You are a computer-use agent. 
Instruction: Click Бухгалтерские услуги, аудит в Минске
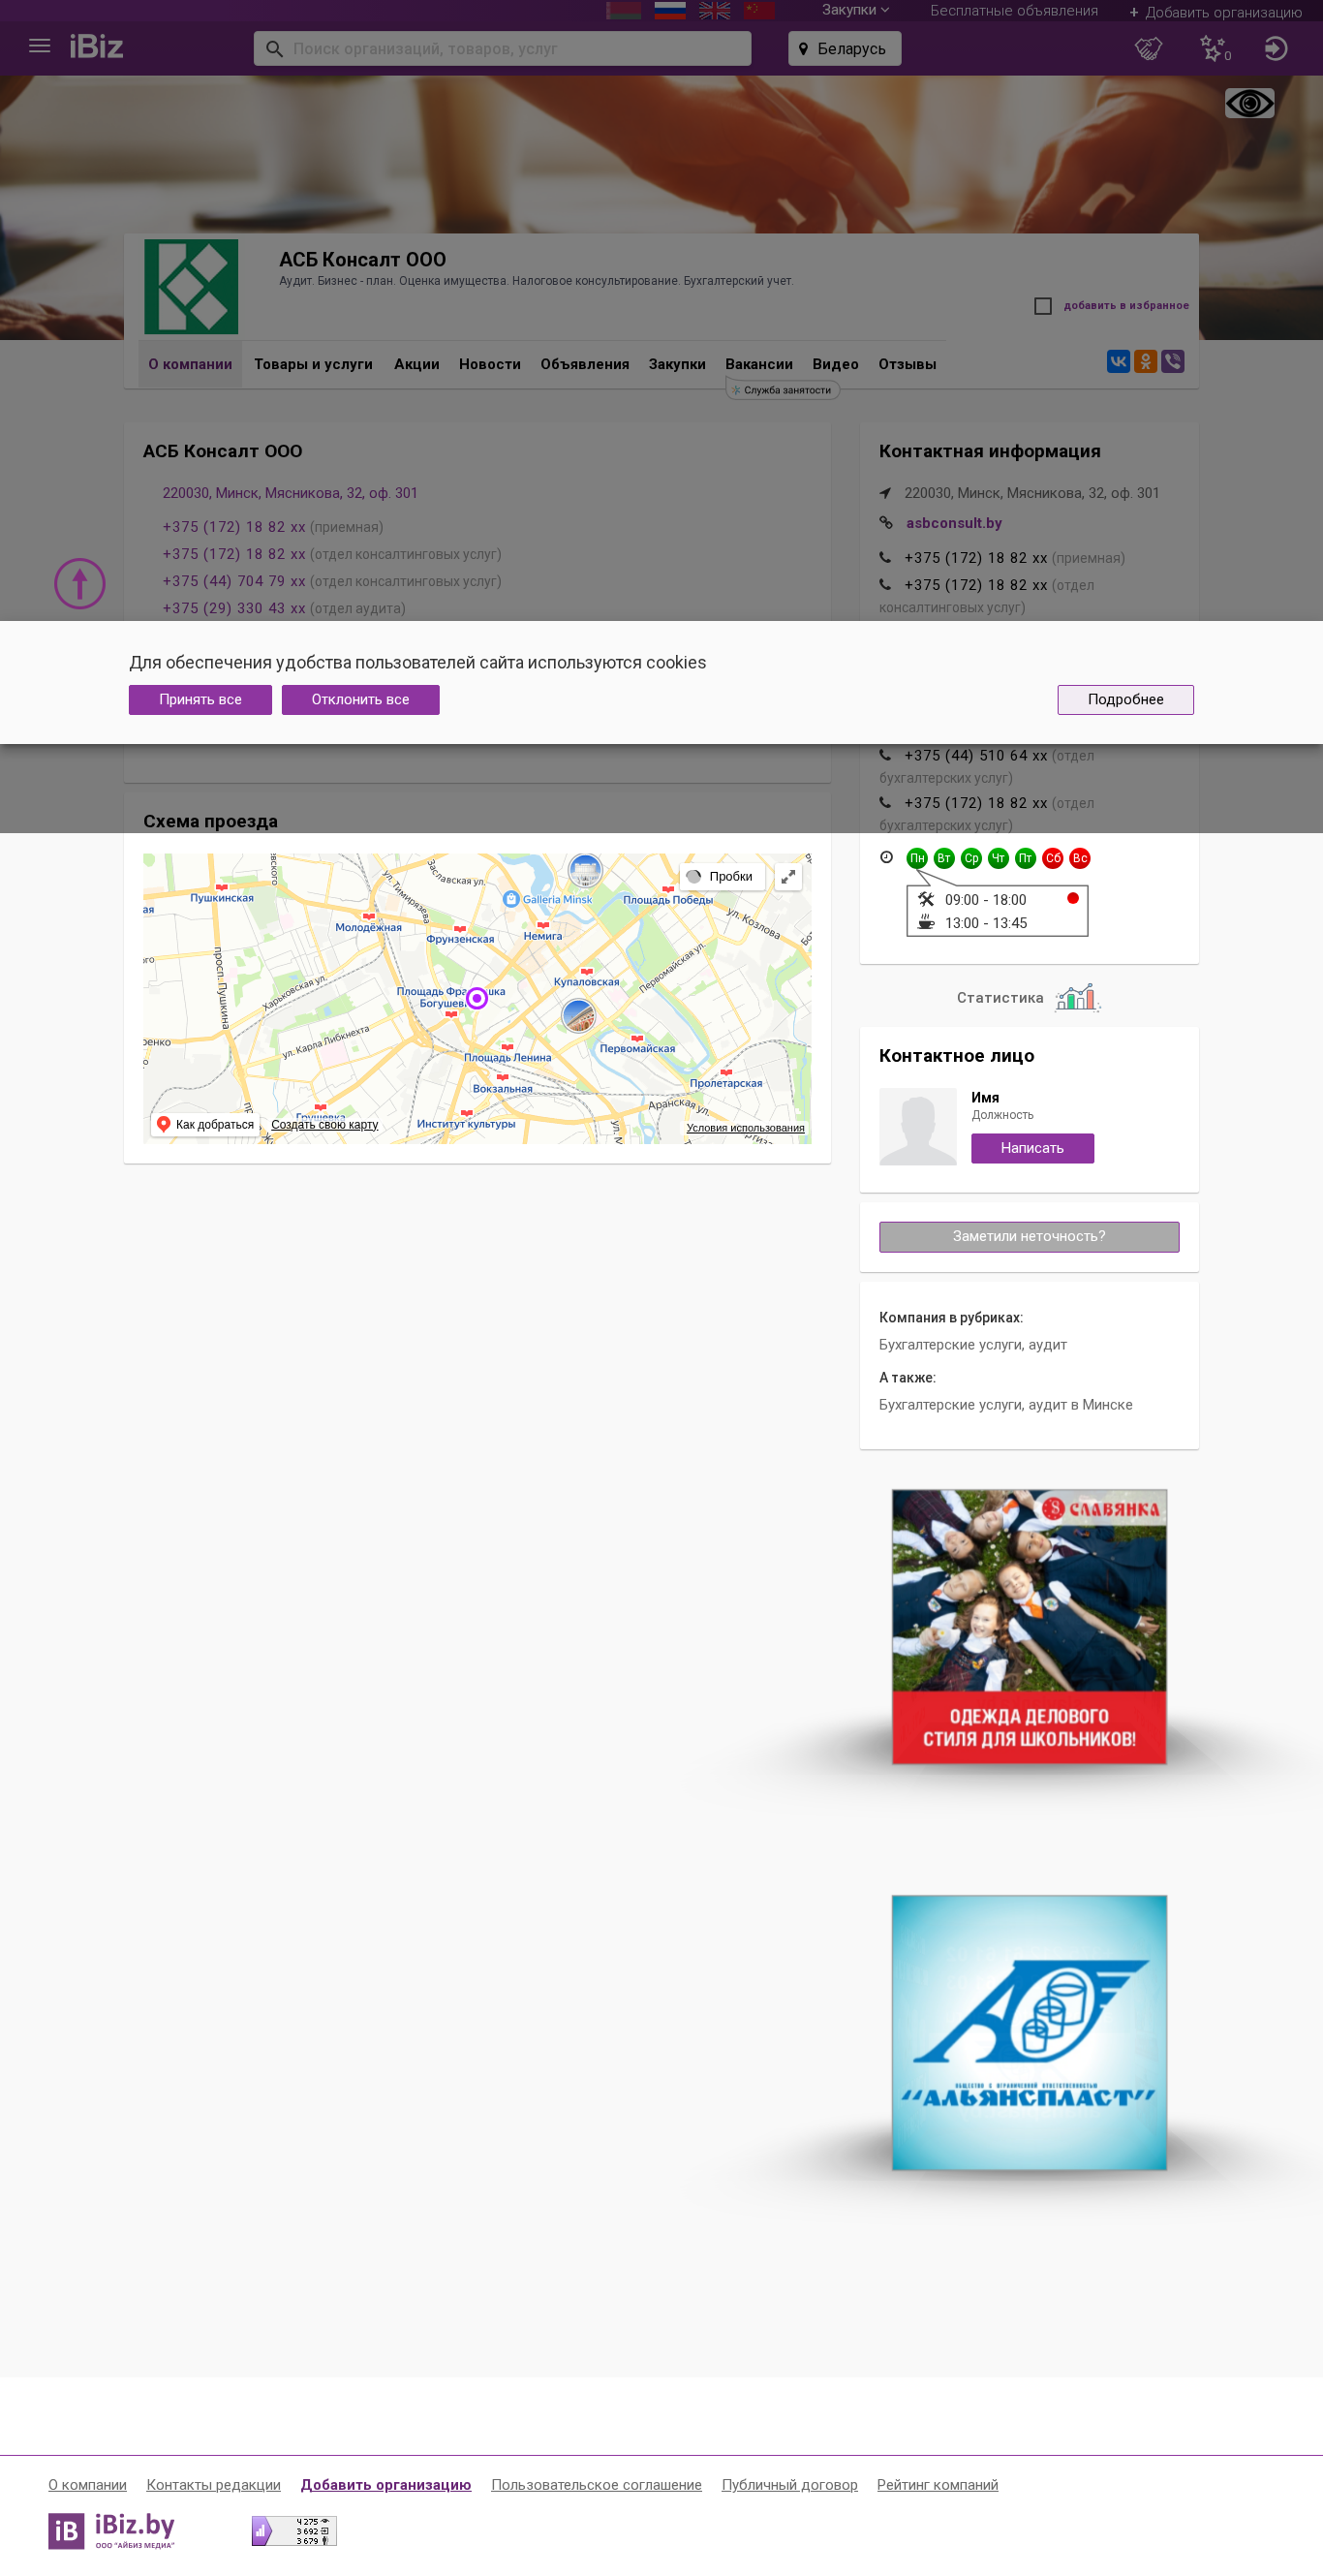pos(1005,1404)
